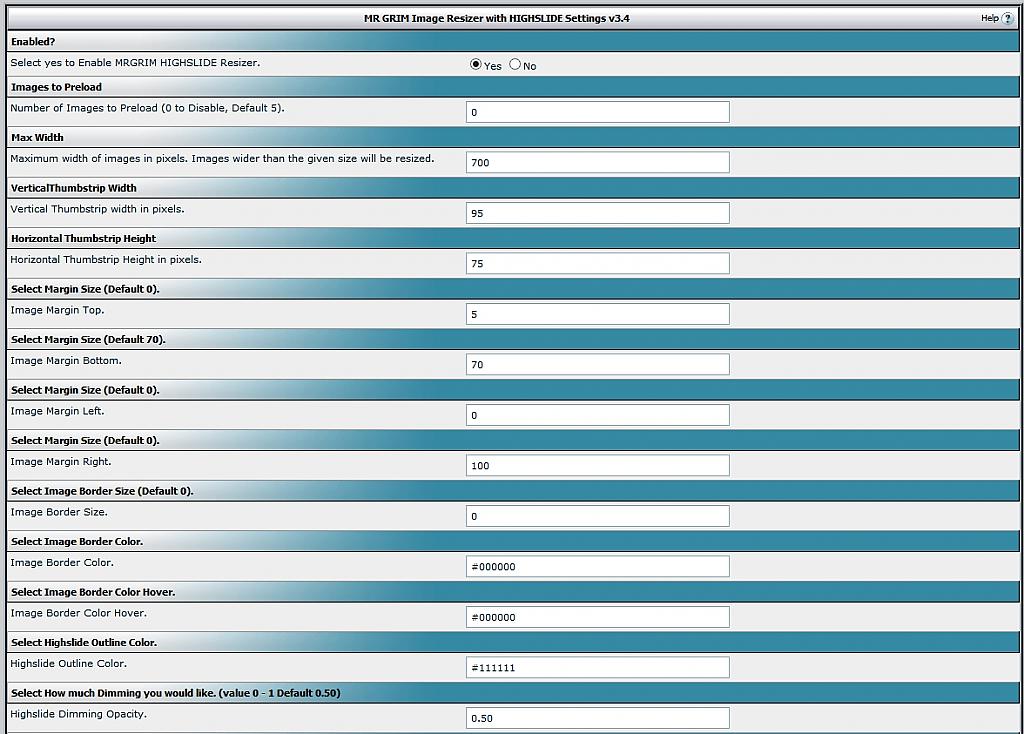Click the 'Number of Images to Preload' description
Image resolution: width=1024 pixels, height=734 pixels.
[148, 108]
